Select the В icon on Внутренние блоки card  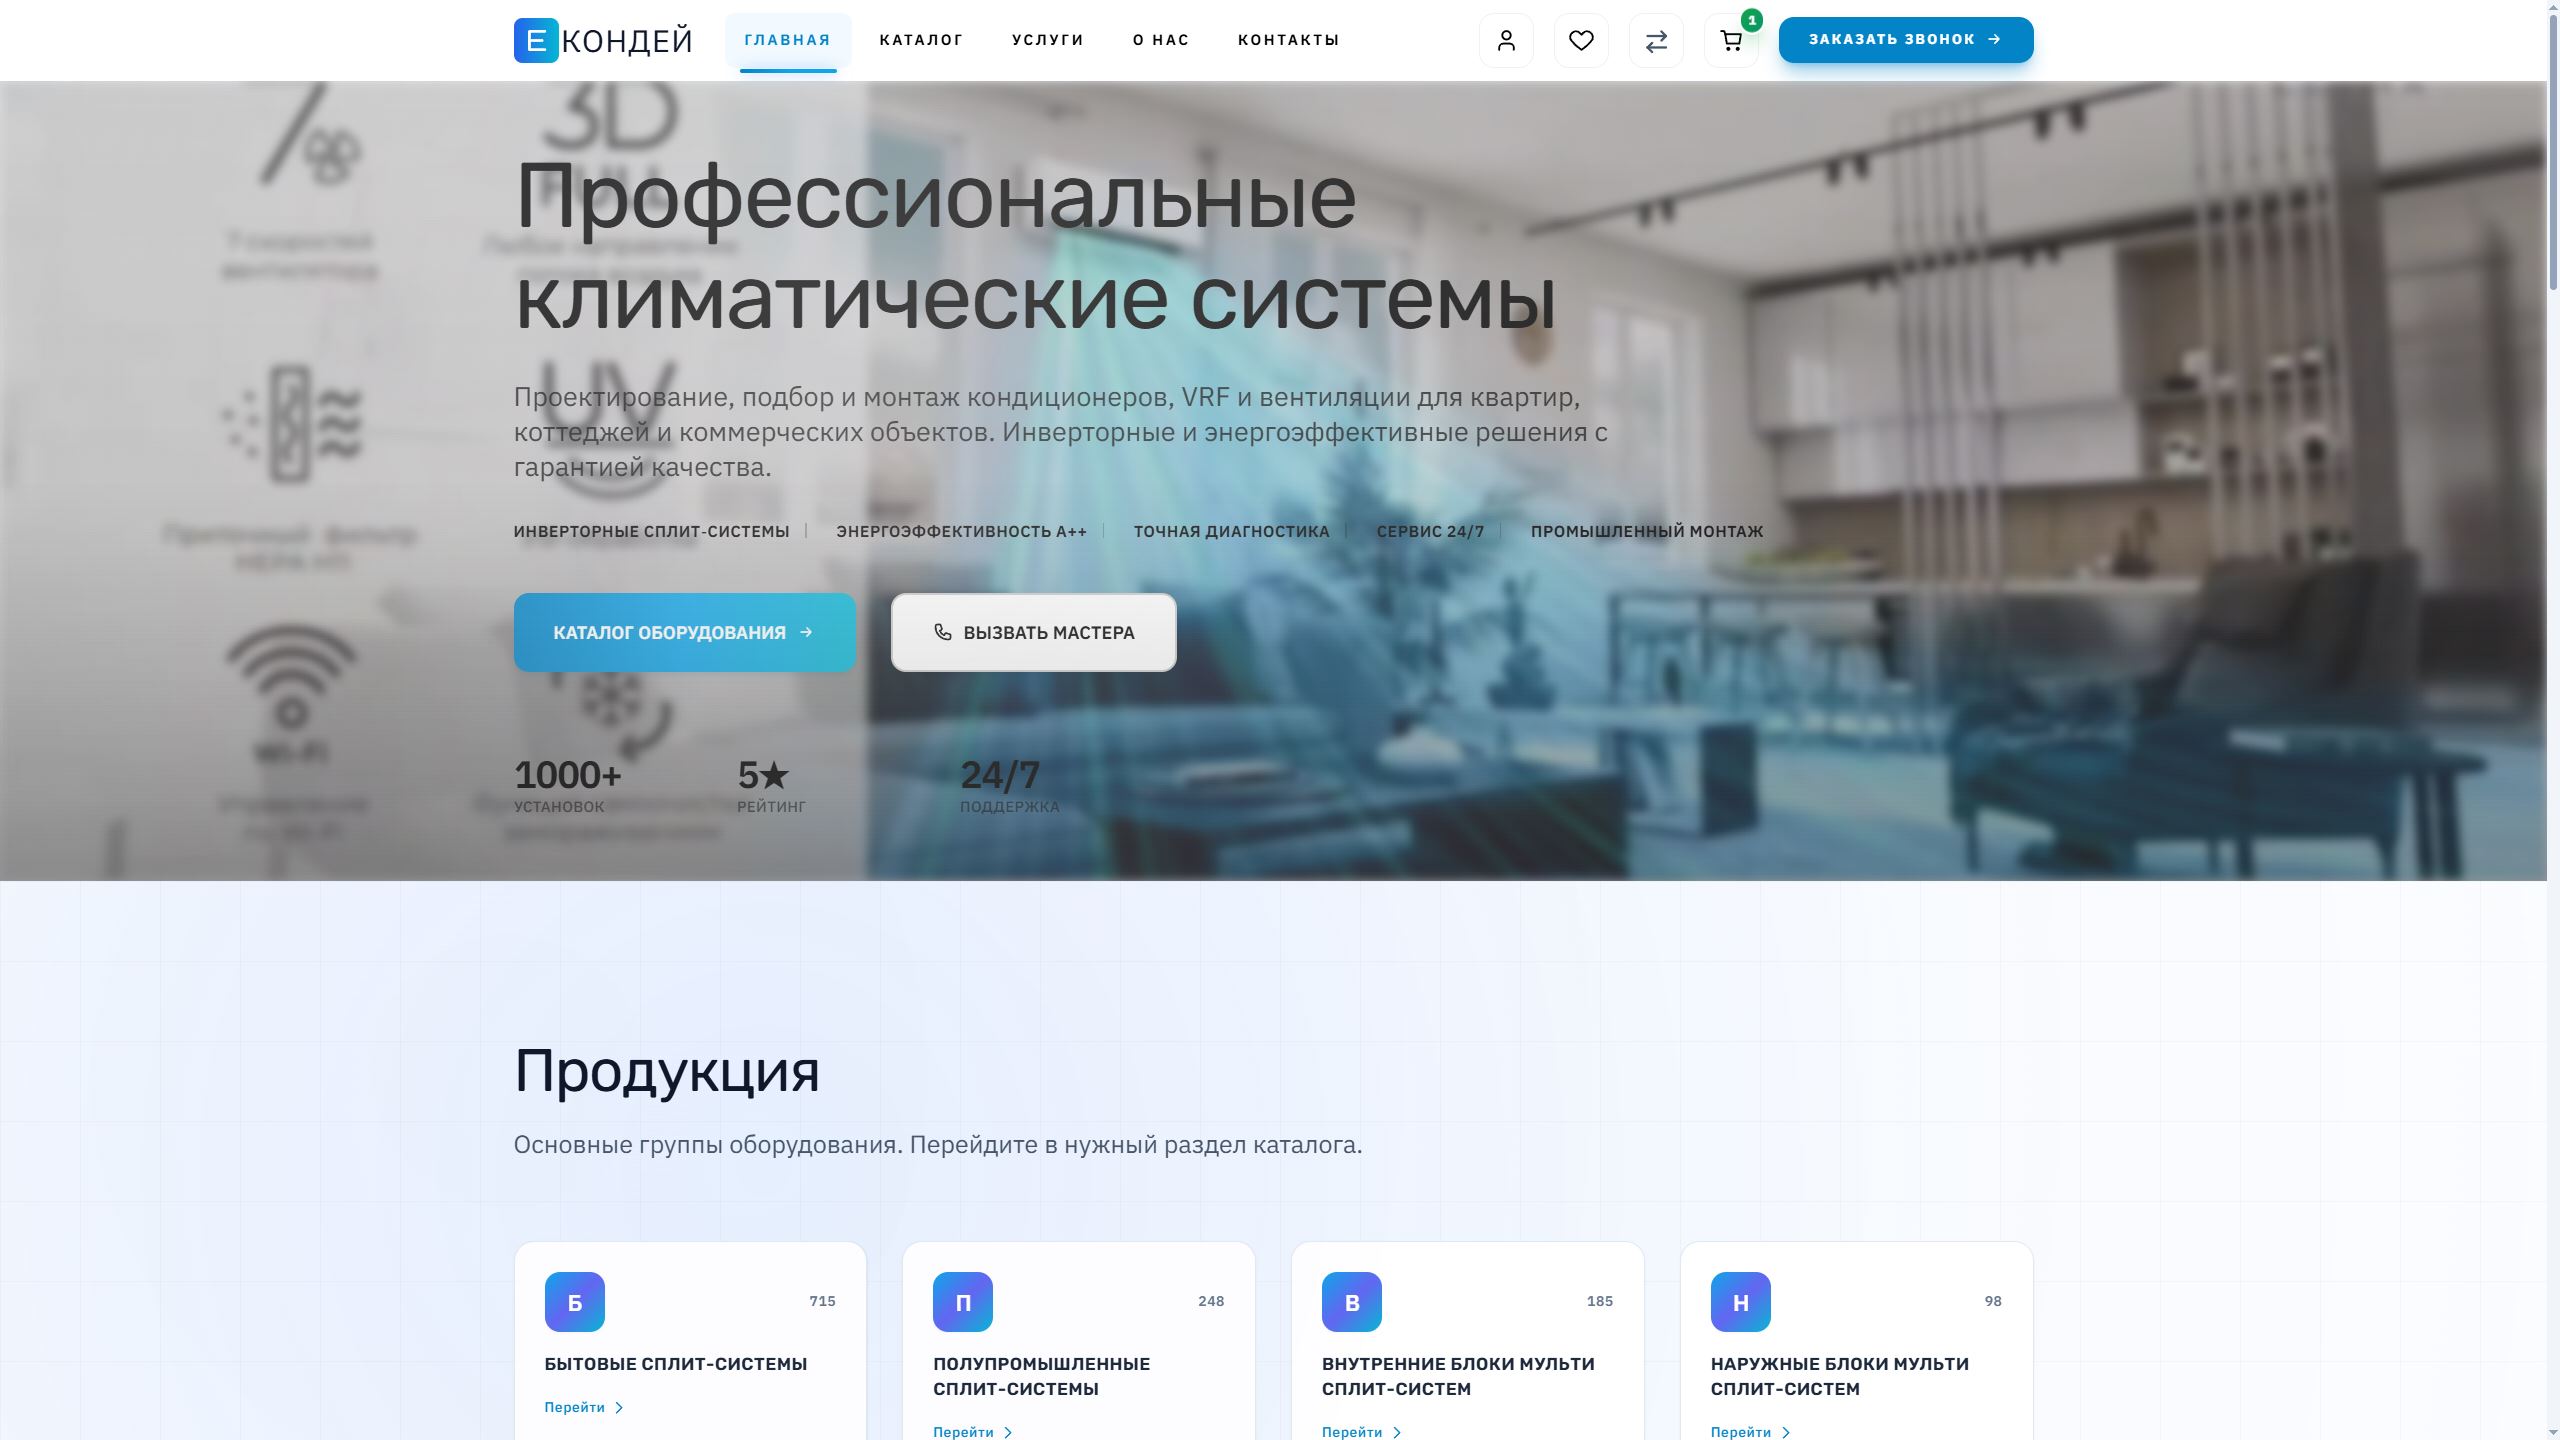coord(1352,1302)
